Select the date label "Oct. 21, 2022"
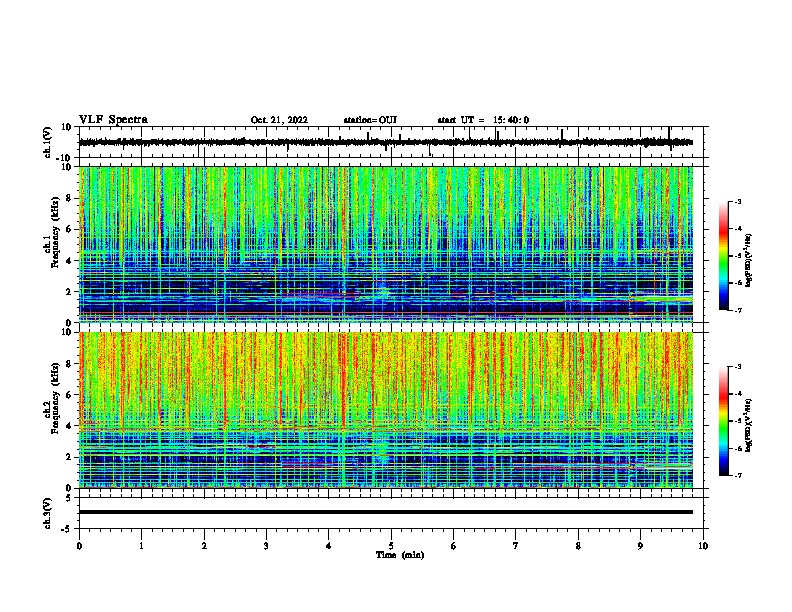The image size is (792, 612). click(279, 120)
